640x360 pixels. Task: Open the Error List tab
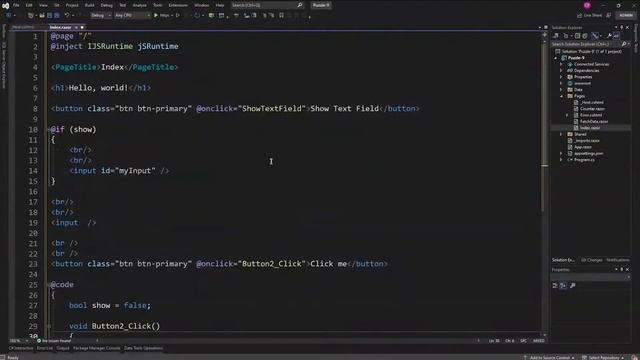45,348
